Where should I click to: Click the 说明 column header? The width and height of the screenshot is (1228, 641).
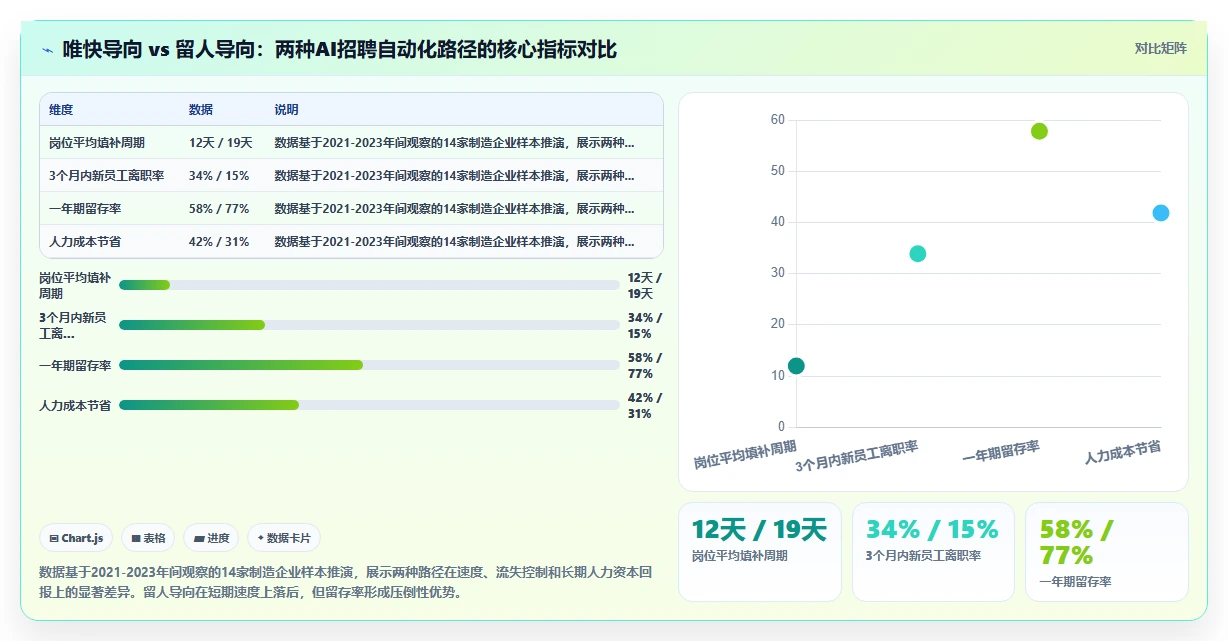point(287,110)
